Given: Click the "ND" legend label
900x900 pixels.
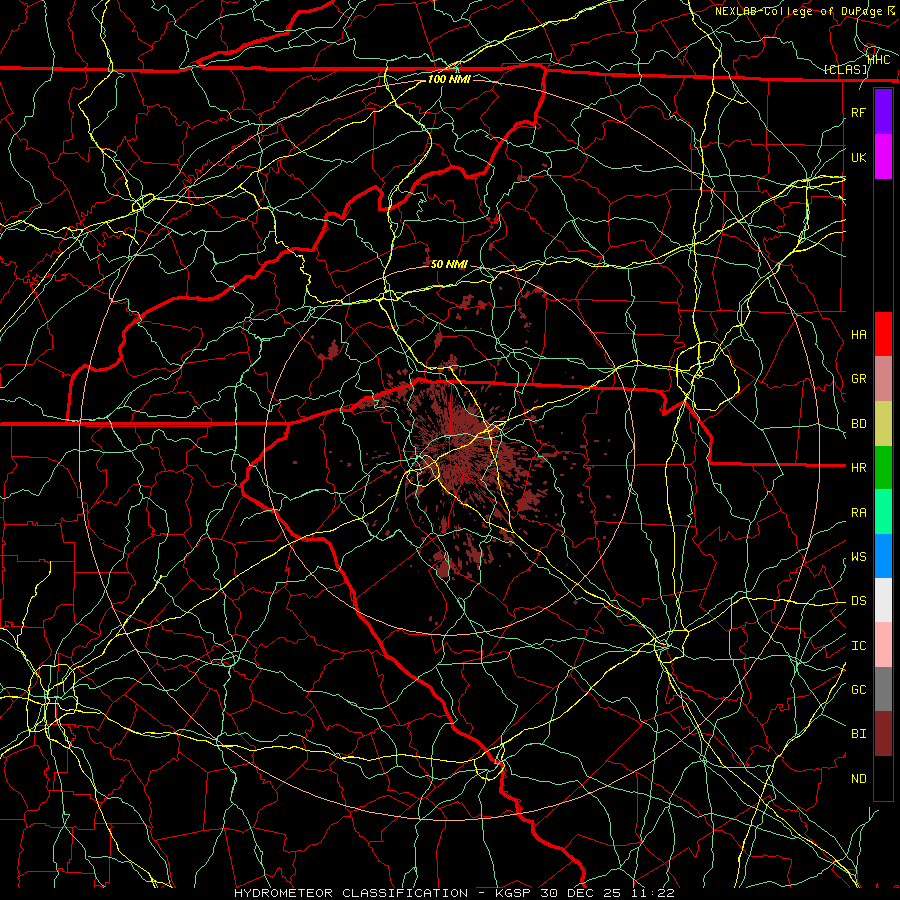Looking at the screenshot, I should 858,779.
